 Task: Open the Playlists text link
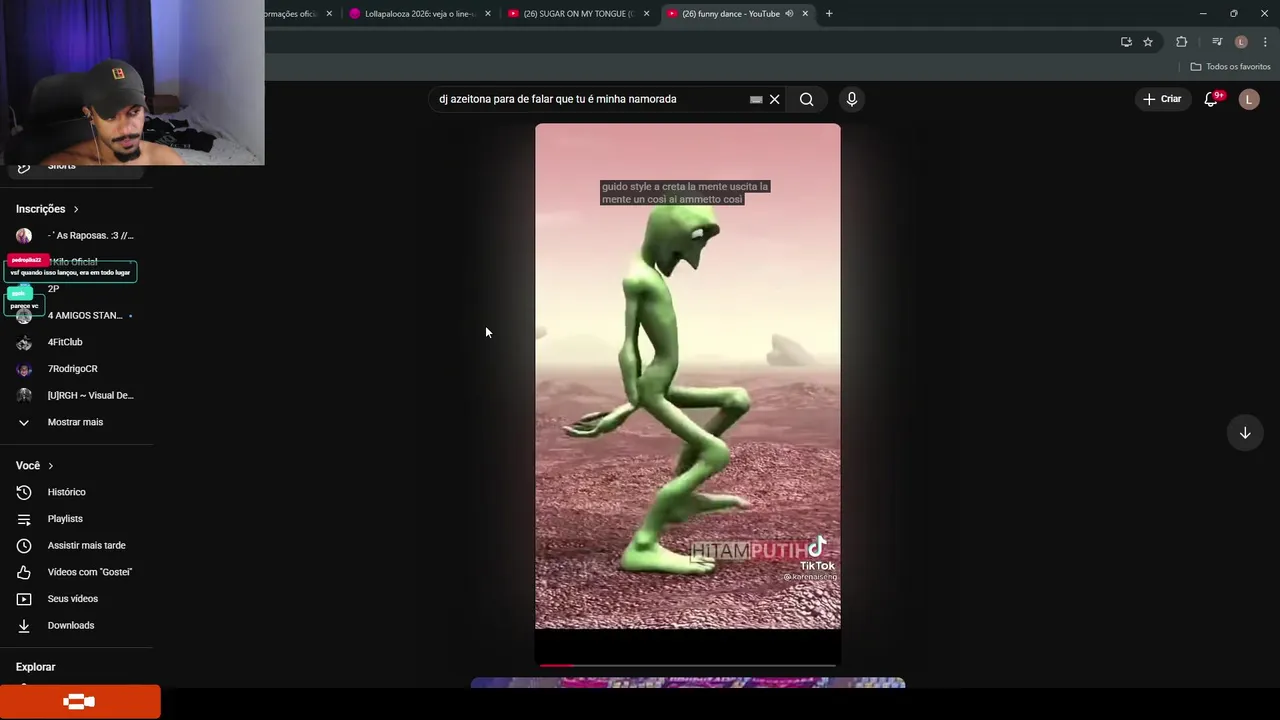point(65,519)
